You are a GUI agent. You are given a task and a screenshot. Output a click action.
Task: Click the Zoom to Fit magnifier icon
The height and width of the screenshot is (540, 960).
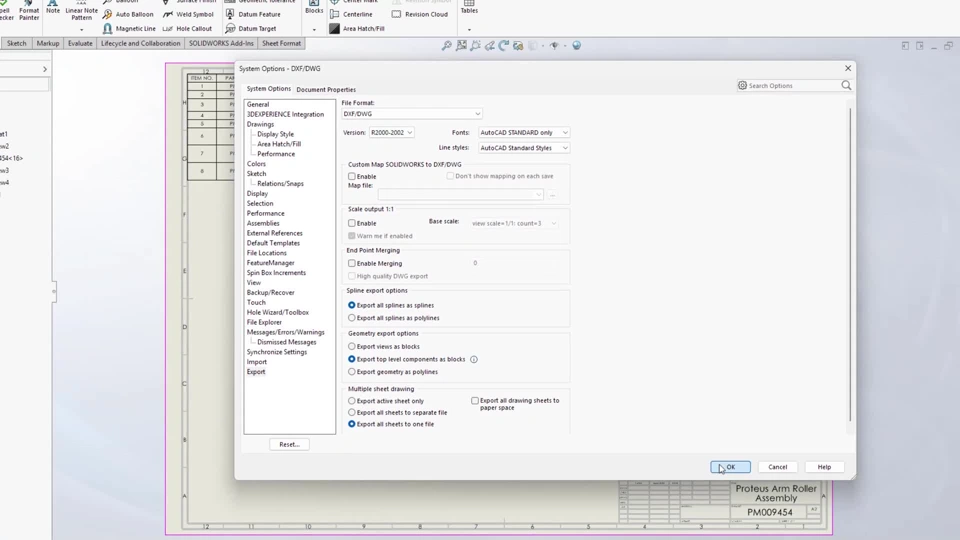coord(446,46)
